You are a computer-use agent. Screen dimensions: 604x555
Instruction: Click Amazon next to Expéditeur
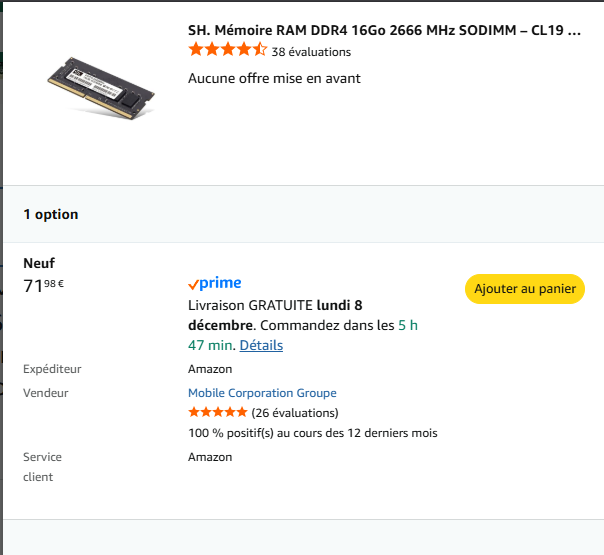click(x=210, y=369)
